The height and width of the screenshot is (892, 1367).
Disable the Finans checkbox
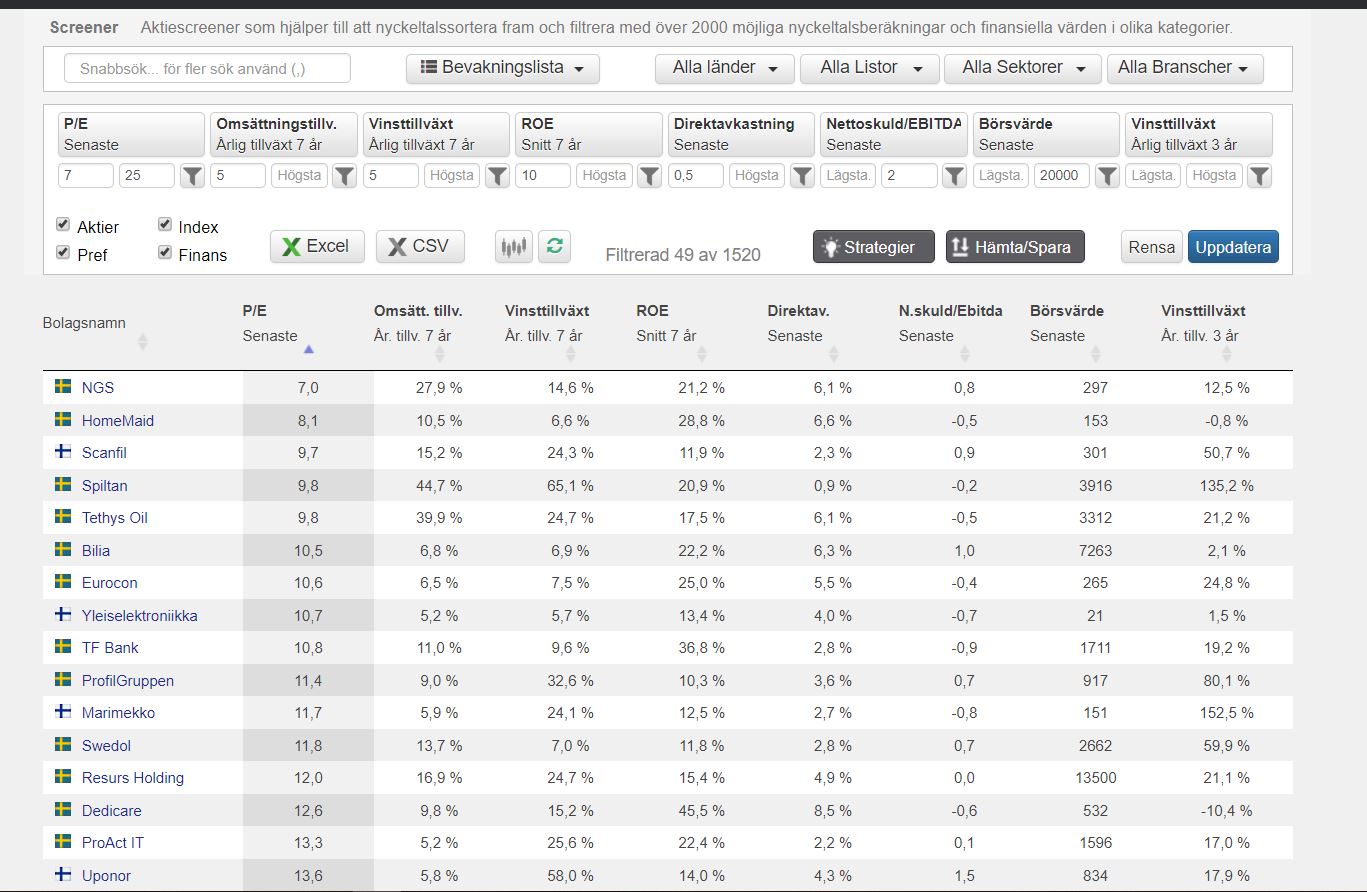pos(165,253)
